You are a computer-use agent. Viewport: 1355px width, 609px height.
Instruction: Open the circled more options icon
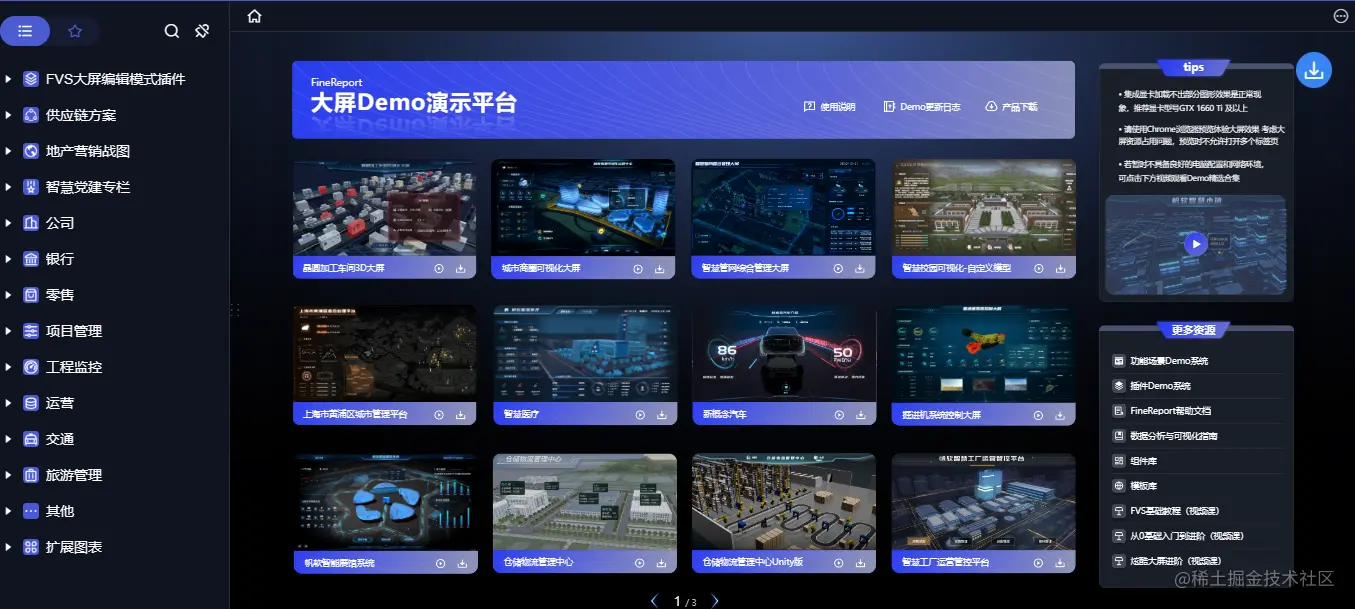[x=1341, y=16]
